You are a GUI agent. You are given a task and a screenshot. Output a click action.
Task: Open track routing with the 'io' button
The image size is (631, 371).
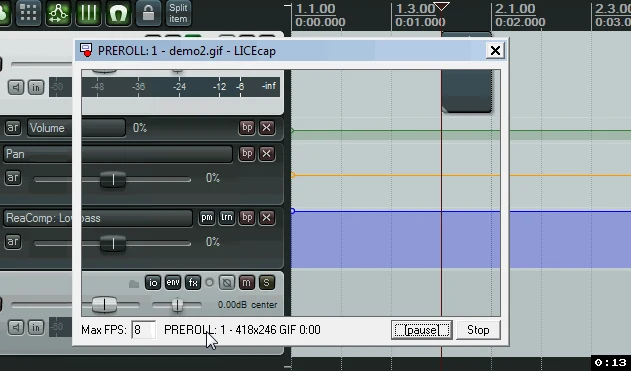(153, 282)
